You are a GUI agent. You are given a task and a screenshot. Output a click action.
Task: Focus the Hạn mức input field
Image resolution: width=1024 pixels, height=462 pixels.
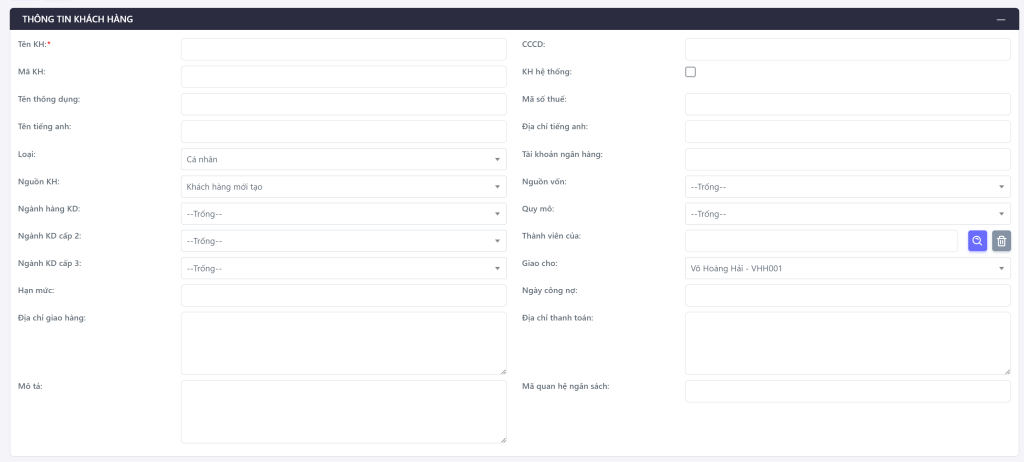(343, 295)
